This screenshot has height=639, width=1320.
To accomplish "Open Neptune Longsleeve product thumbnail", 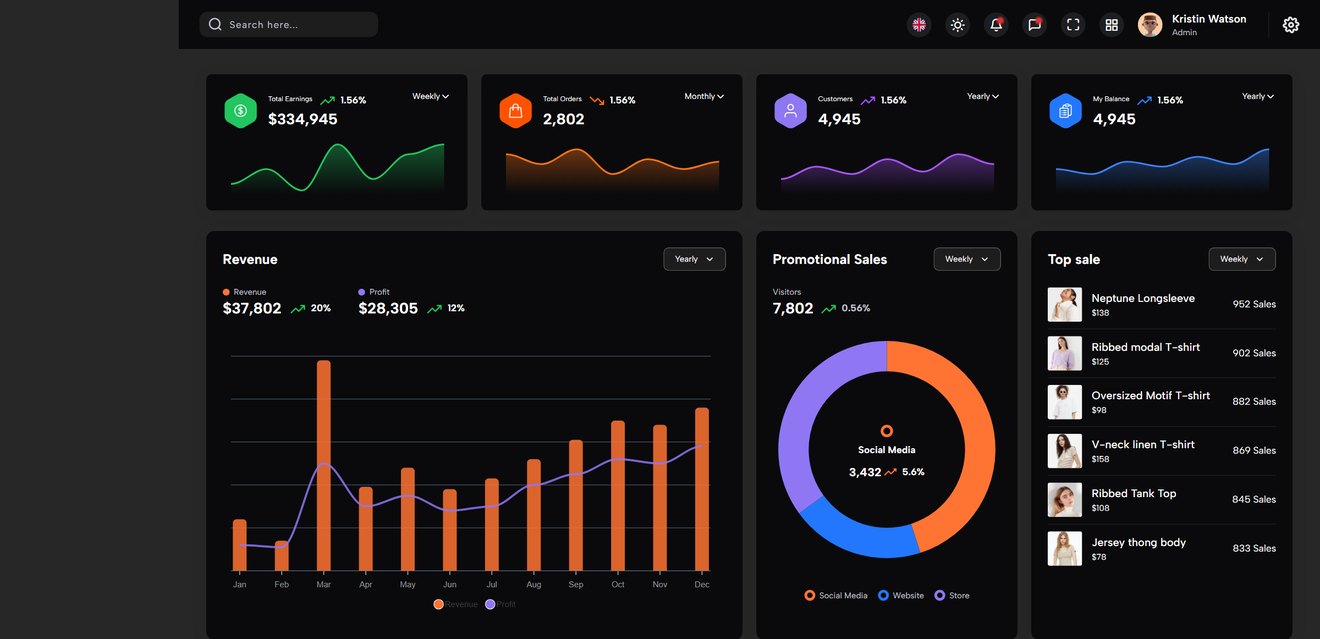I will [x=1065, y=305].
